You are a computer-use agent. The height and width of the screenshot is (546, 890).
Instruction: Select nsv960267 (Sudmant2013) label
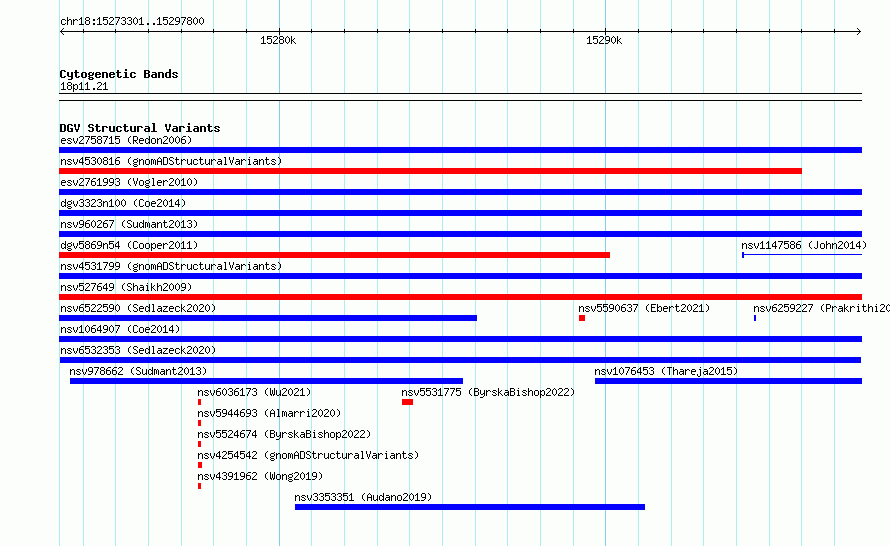[129, 224]
